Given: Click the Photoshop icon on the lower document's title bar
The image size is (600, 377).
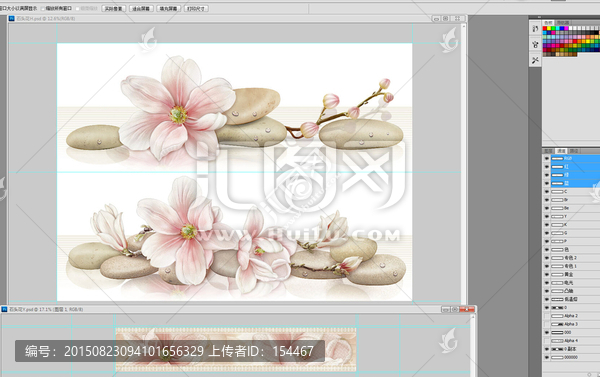Looking at the screenshot, I should [5, 309].
